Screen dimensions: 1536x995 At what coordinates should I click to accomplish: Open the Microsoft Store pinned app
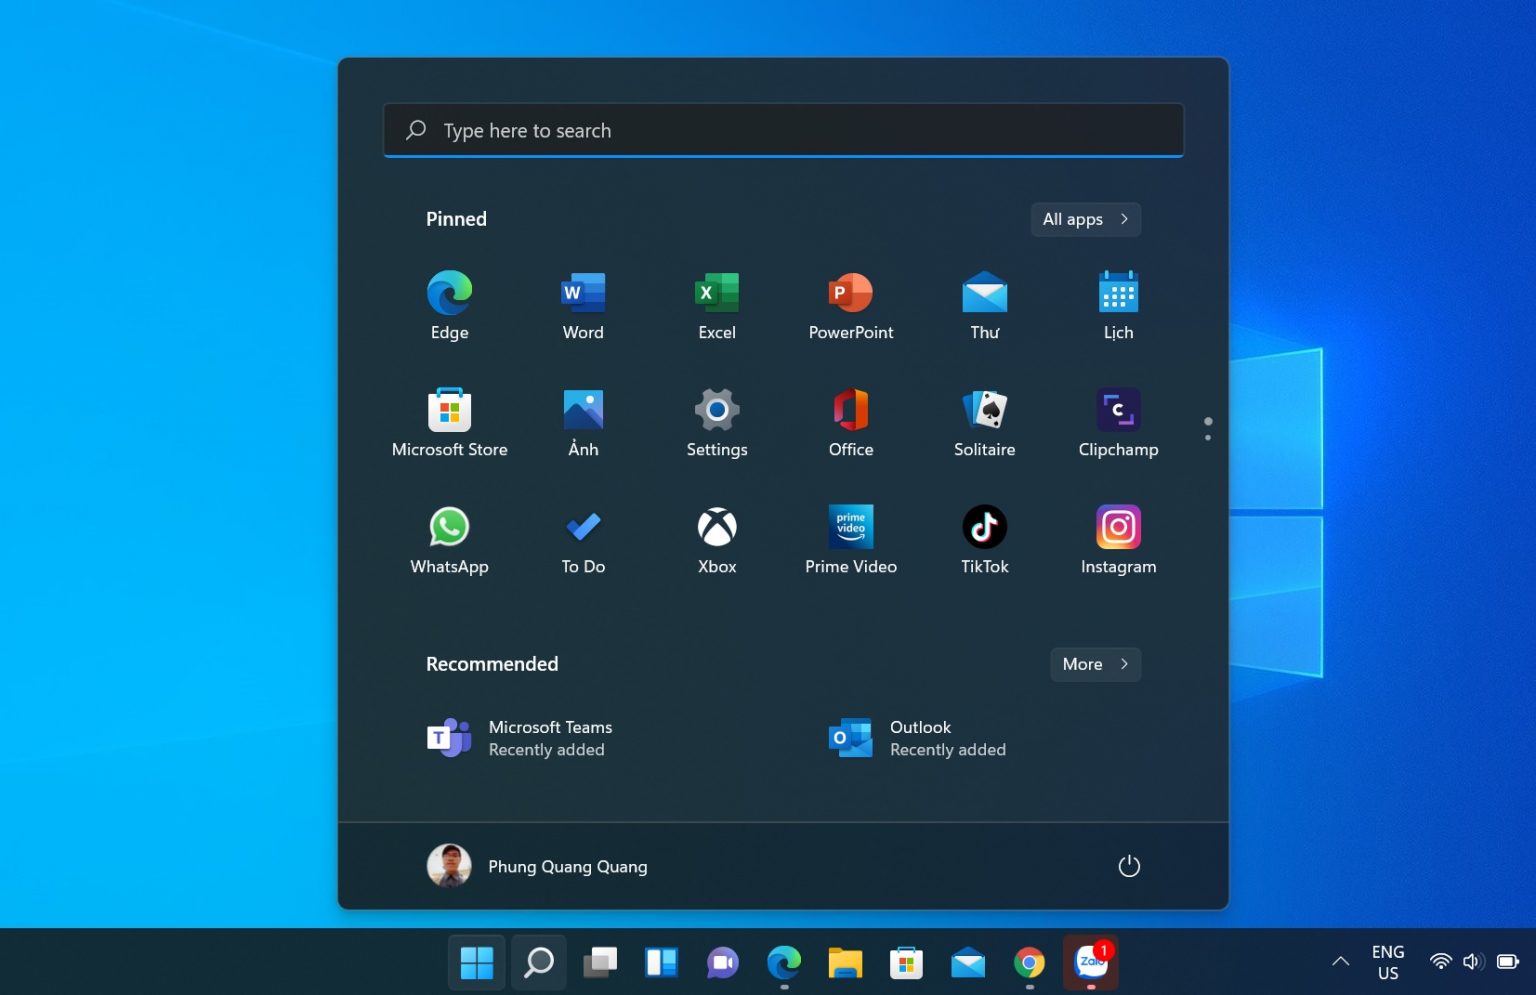coord(449,422)
